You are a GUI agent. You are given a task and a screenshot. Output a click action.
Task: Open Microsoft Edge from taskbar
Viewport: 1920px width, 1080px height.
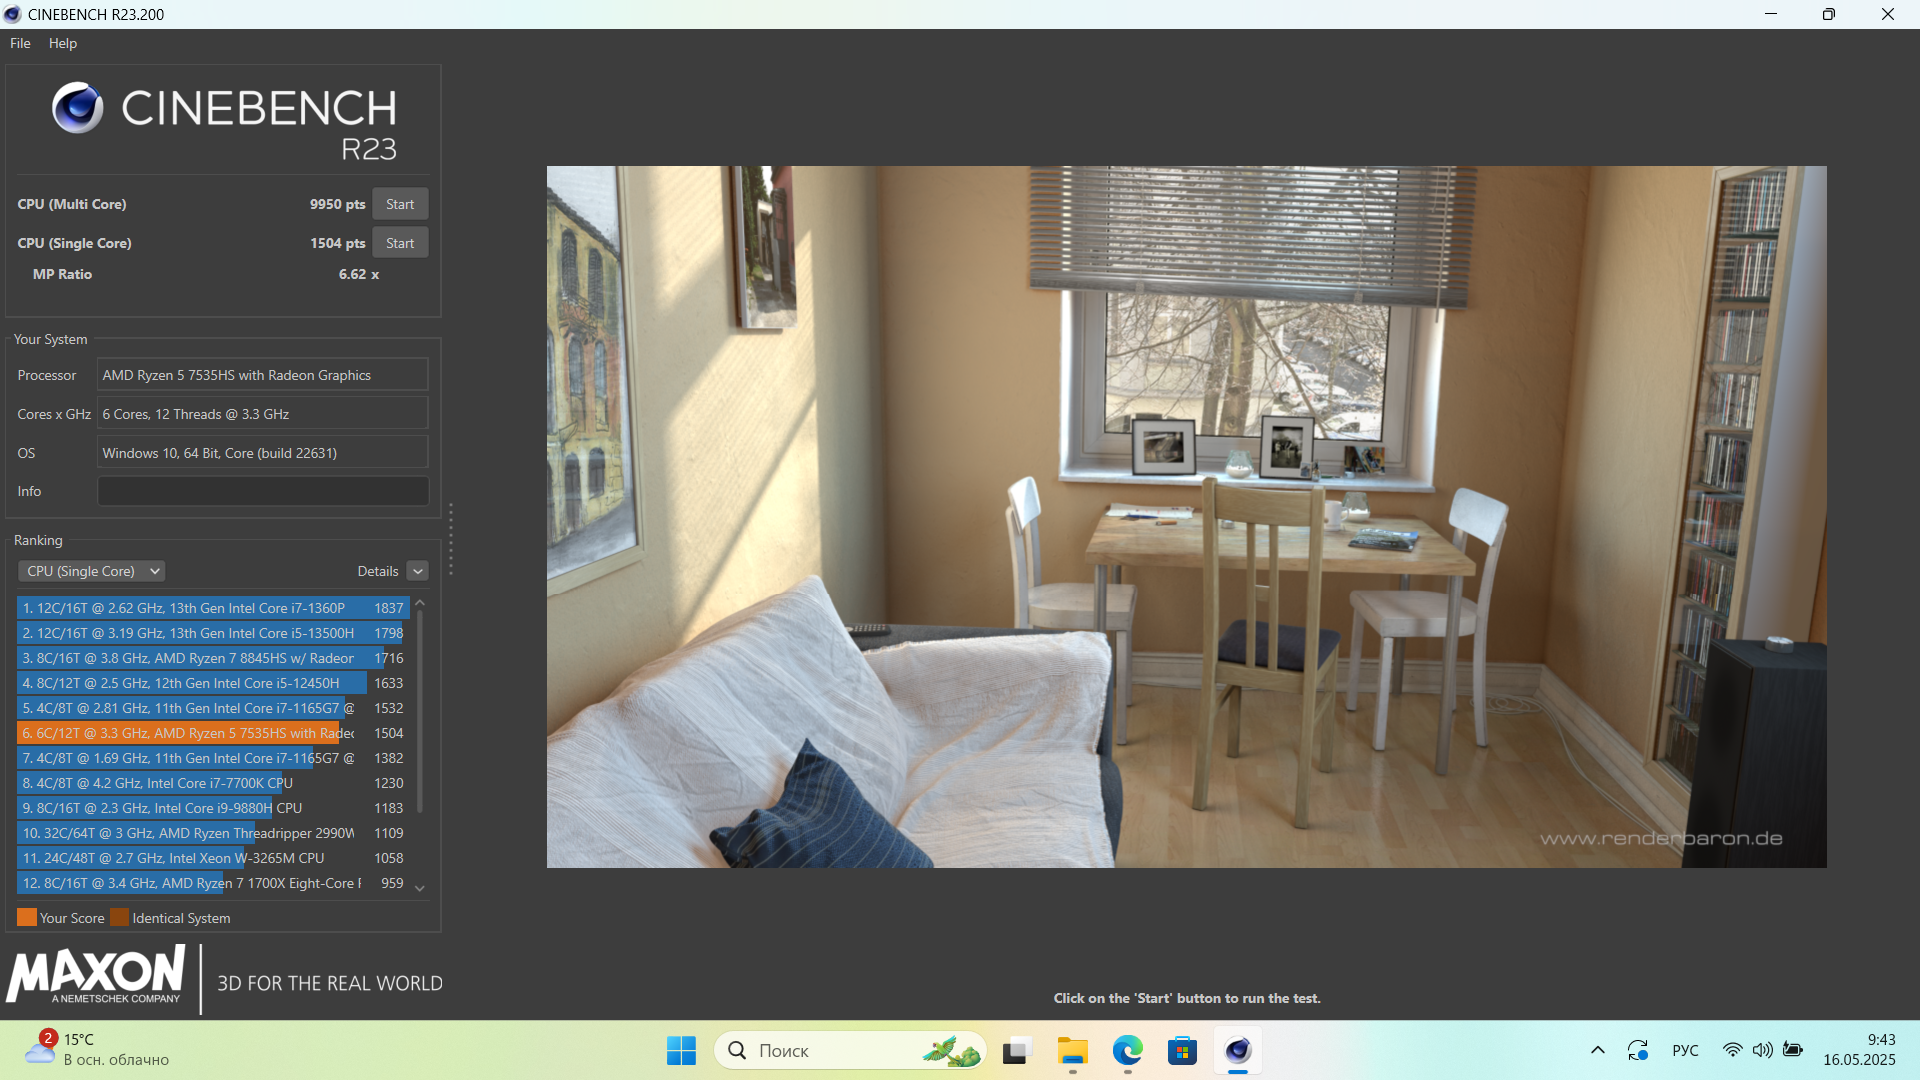pyautogui.click(x=1128, y=1051)
